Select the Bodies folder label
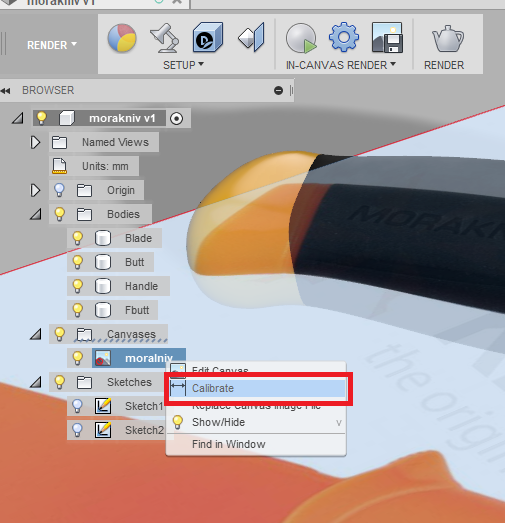Screen dimensions: 505x523 click(123, 214)
